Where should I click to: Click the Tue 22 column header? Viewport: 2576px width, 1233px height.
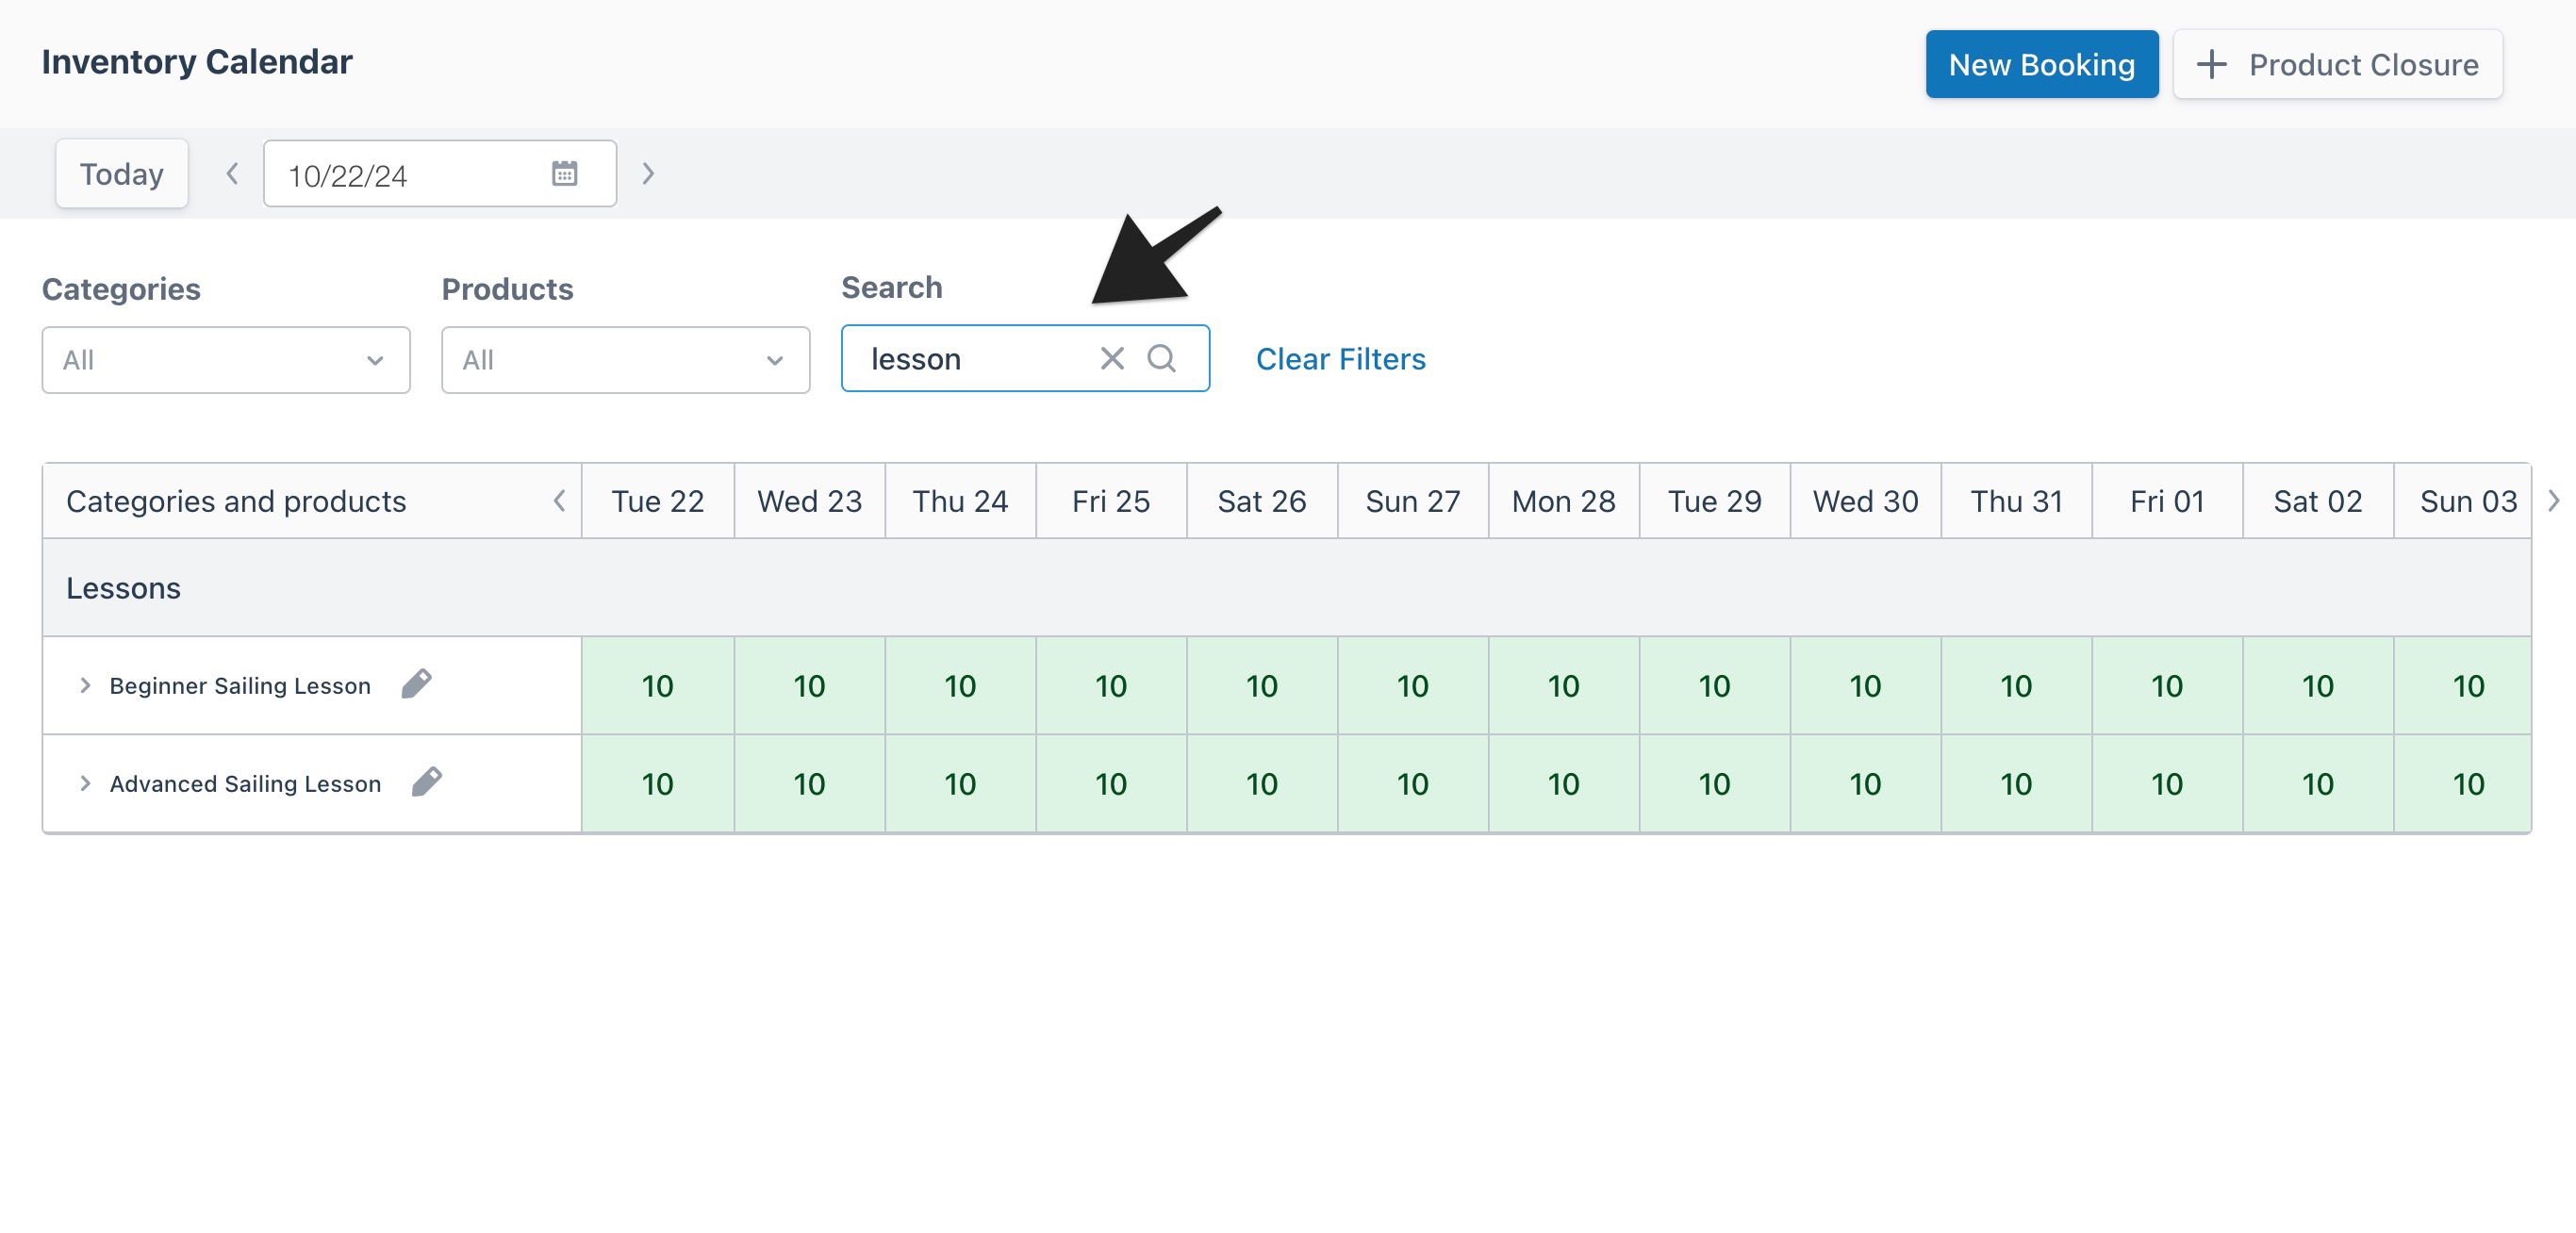tap(658, 501)
